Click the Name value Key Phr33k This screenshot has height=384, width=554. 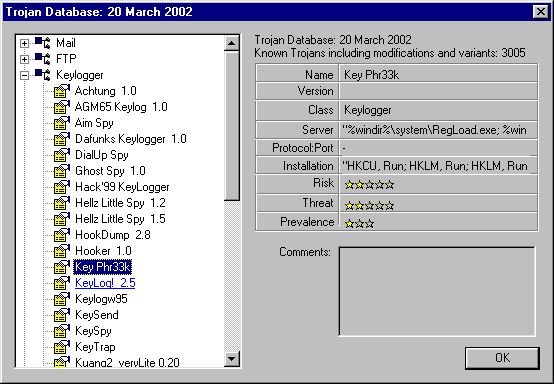click(372, 75)
